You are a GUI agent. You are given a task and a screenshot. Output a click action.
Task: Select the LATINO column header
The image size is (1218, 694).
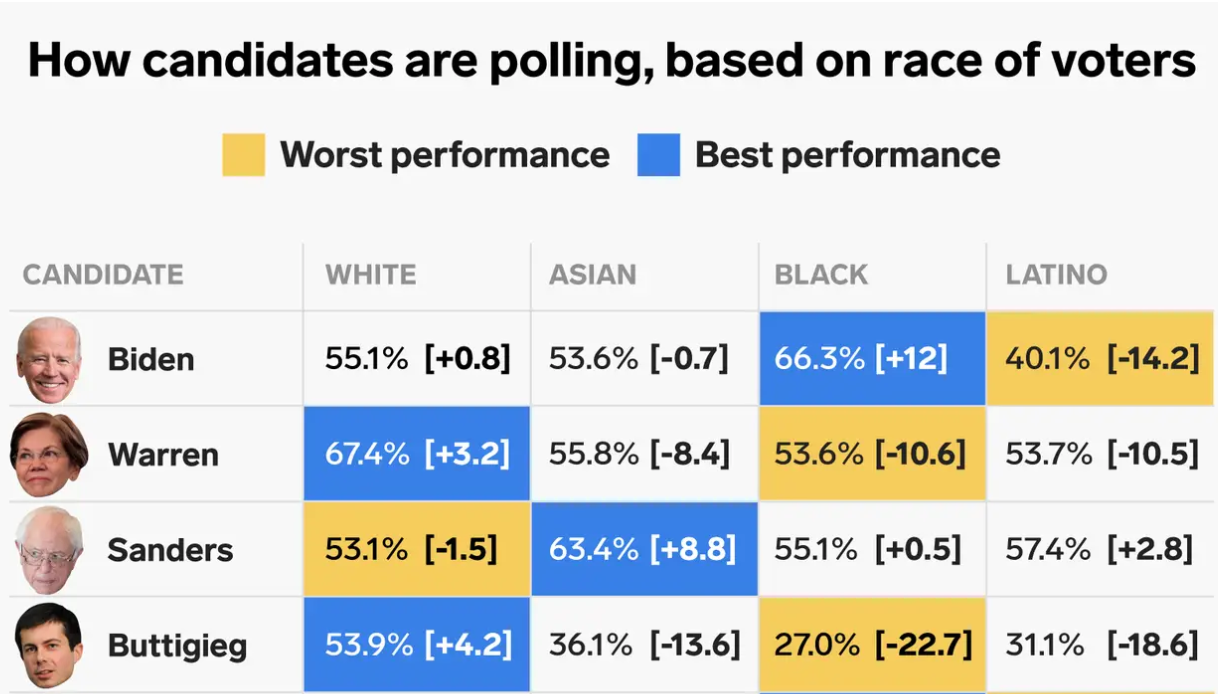(x=1056, y=275)
